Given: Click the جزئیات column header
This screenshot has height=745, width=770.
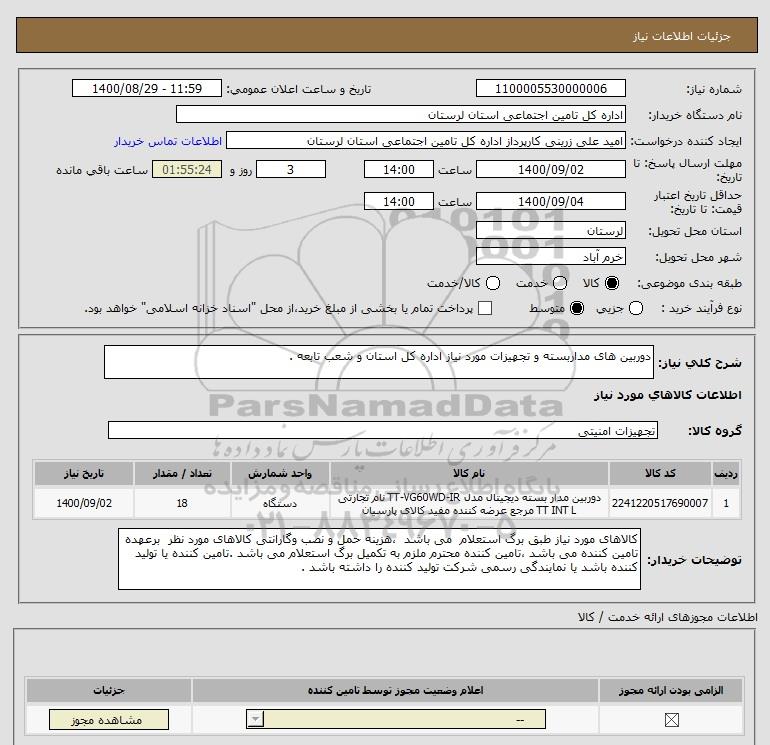Looking at the screenshot, I should (109, 690).
